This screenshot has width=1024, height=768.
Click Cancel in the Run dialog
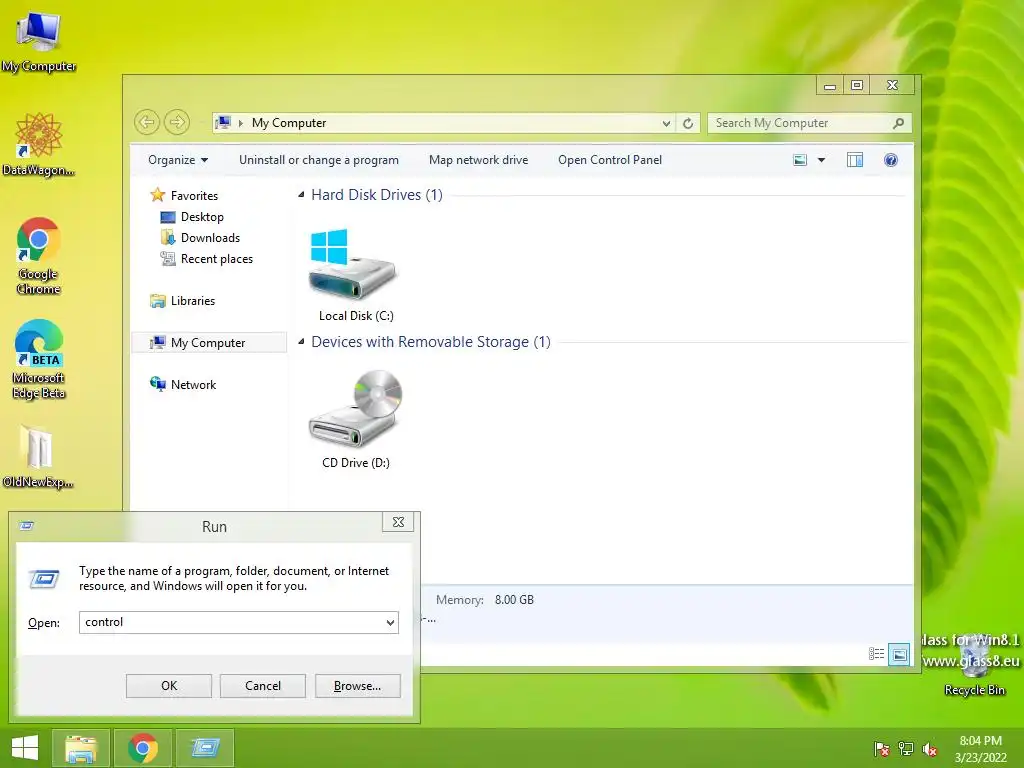[x=263, y=686]
